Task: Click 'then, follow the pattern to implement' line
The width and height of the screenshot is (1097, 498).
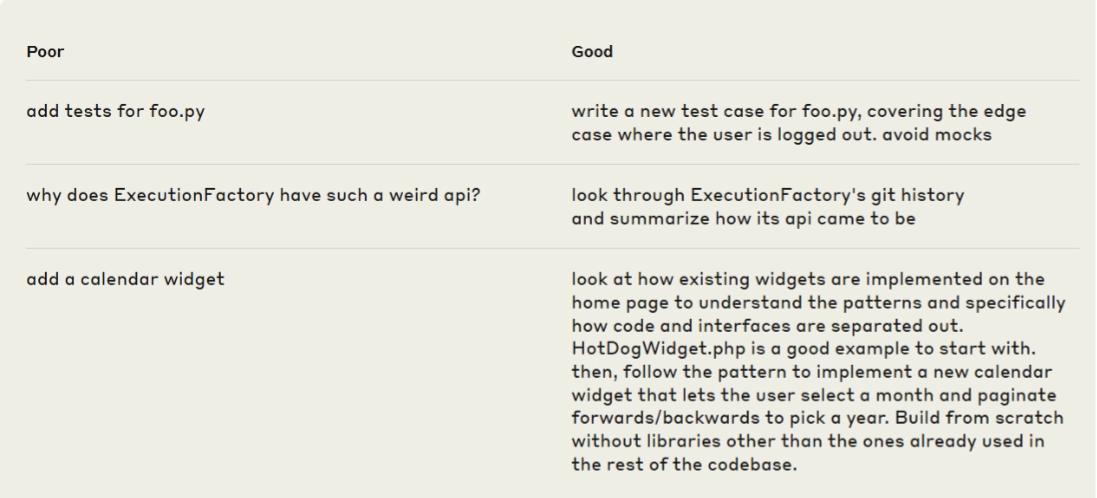Action: (812, 371)
